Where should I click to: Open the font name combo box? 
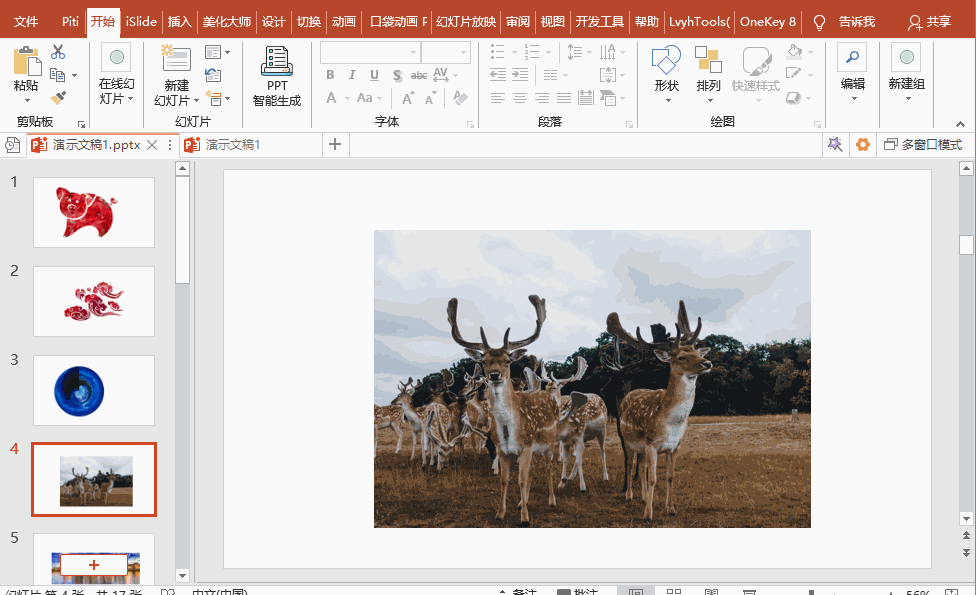(x=370, y=52)
